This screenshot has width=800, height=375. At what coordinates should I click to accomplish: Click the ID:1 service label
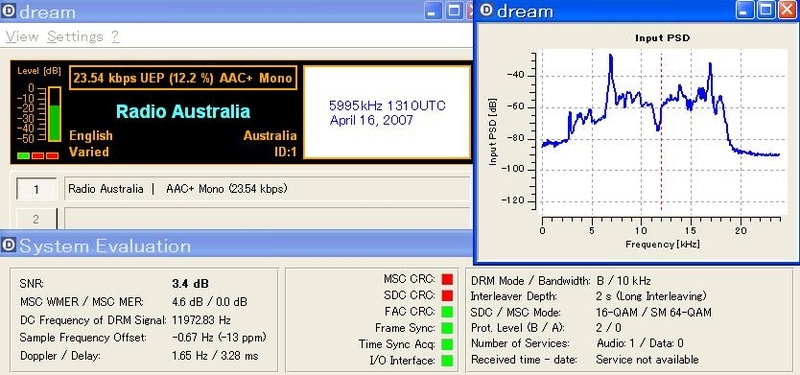pyautogui.click(x=285, y=152)
